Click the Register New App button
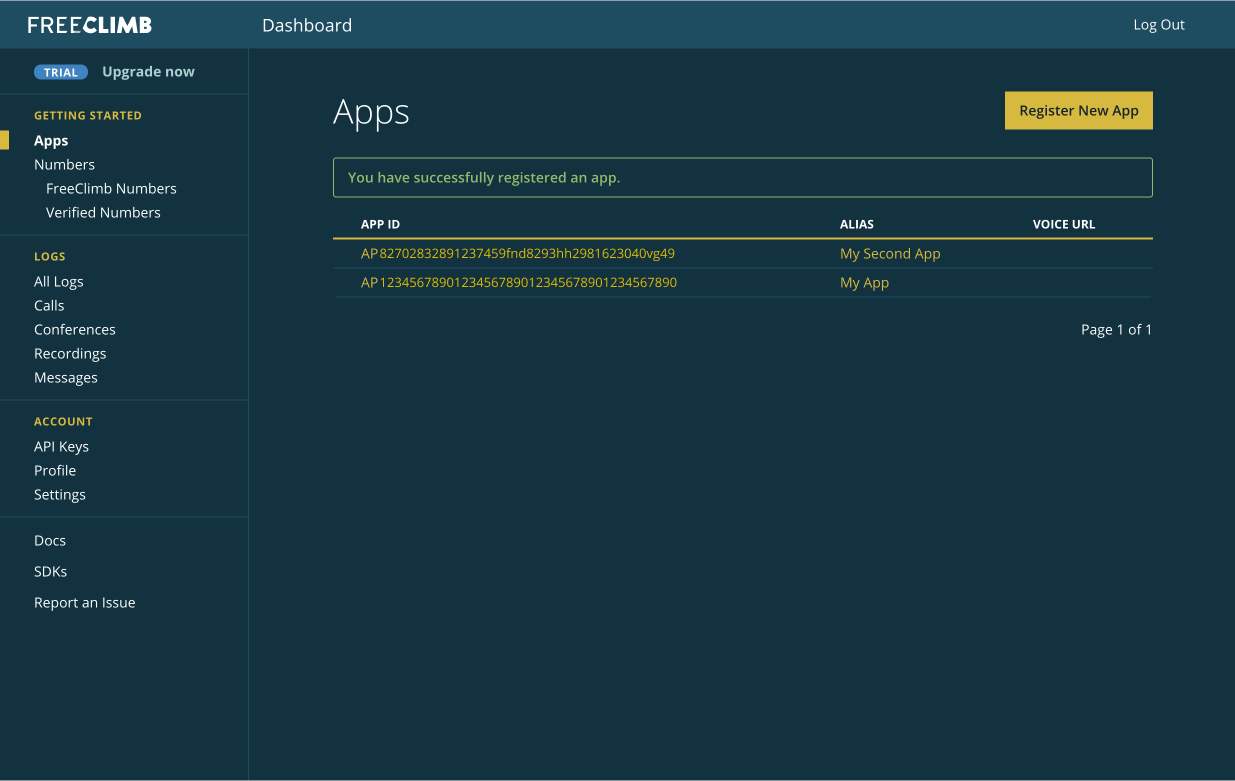This screenshot has width=1235, height=781. (x=1079, y=111)
